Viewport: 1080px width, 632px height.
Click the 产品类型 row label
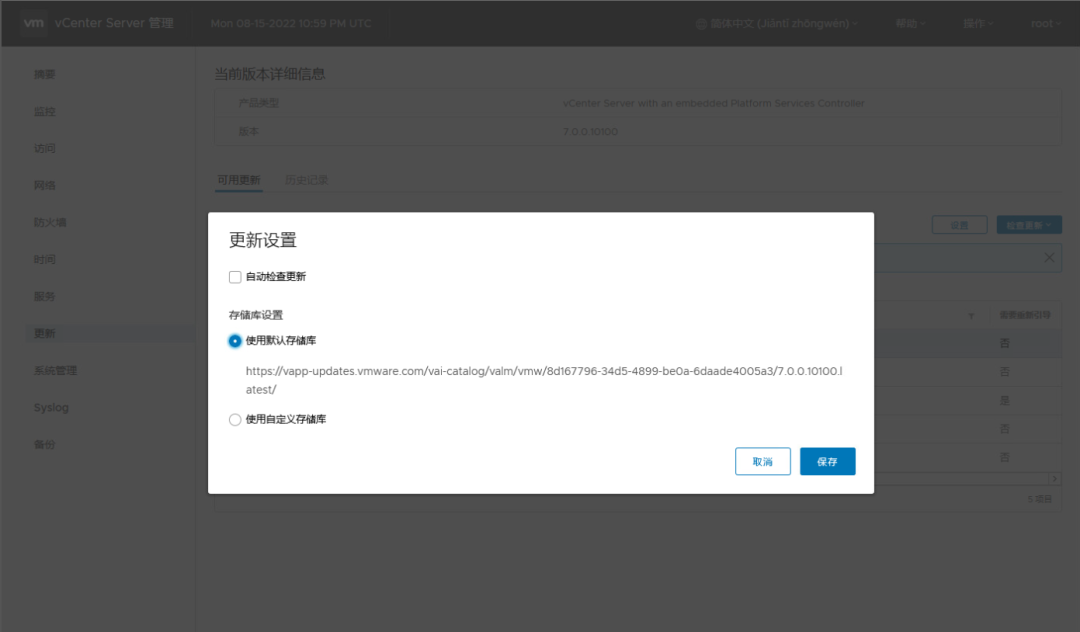point(259,103)
